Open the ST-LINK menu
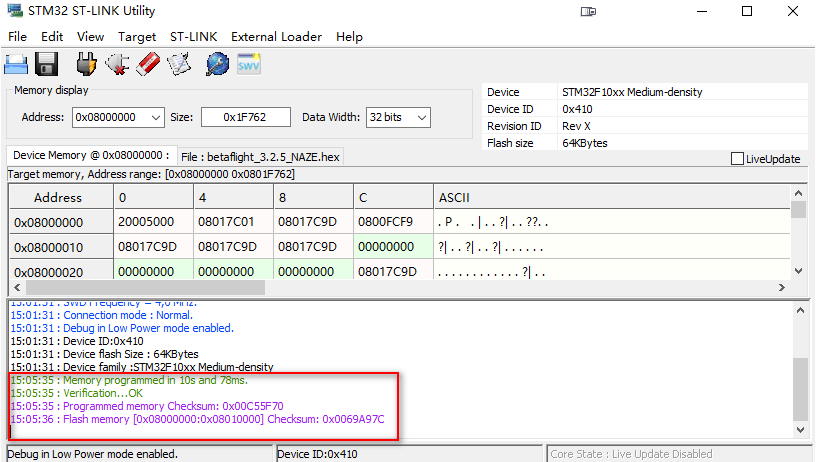 coord(193,37)
